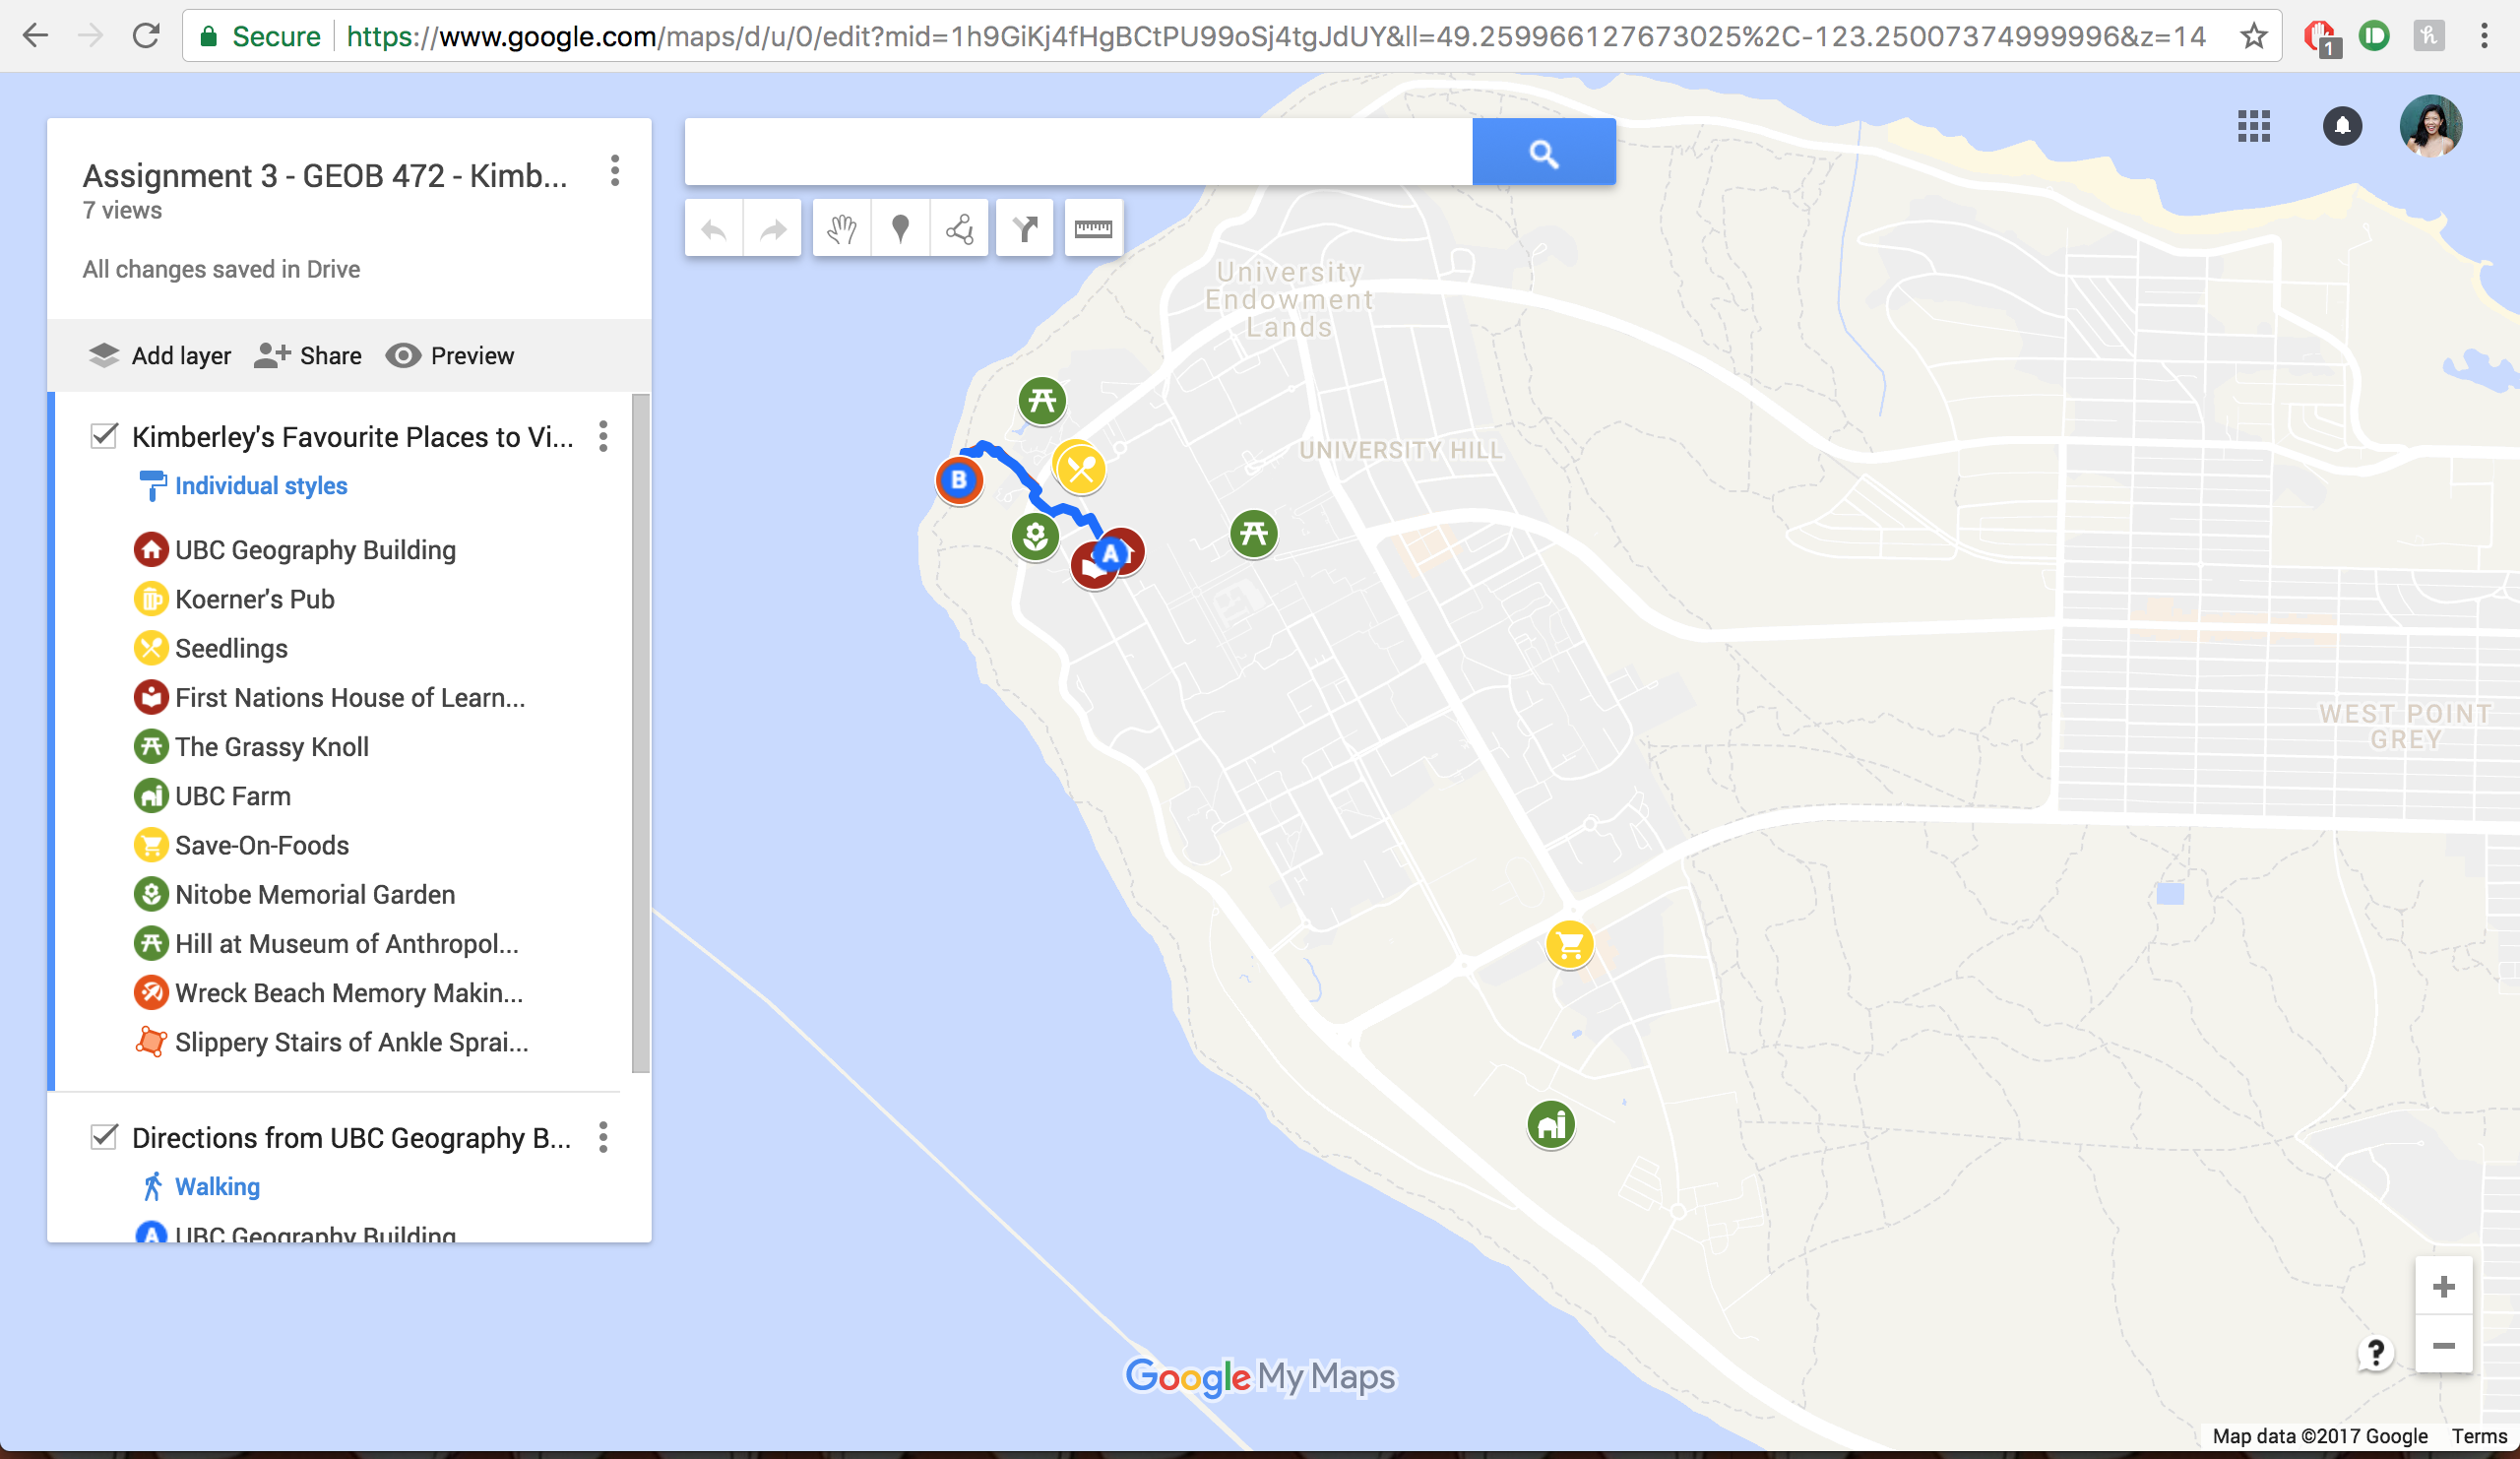Open the help question mark
This screenshot has width=2520, height=1459.
(x=2375, y=1353)
